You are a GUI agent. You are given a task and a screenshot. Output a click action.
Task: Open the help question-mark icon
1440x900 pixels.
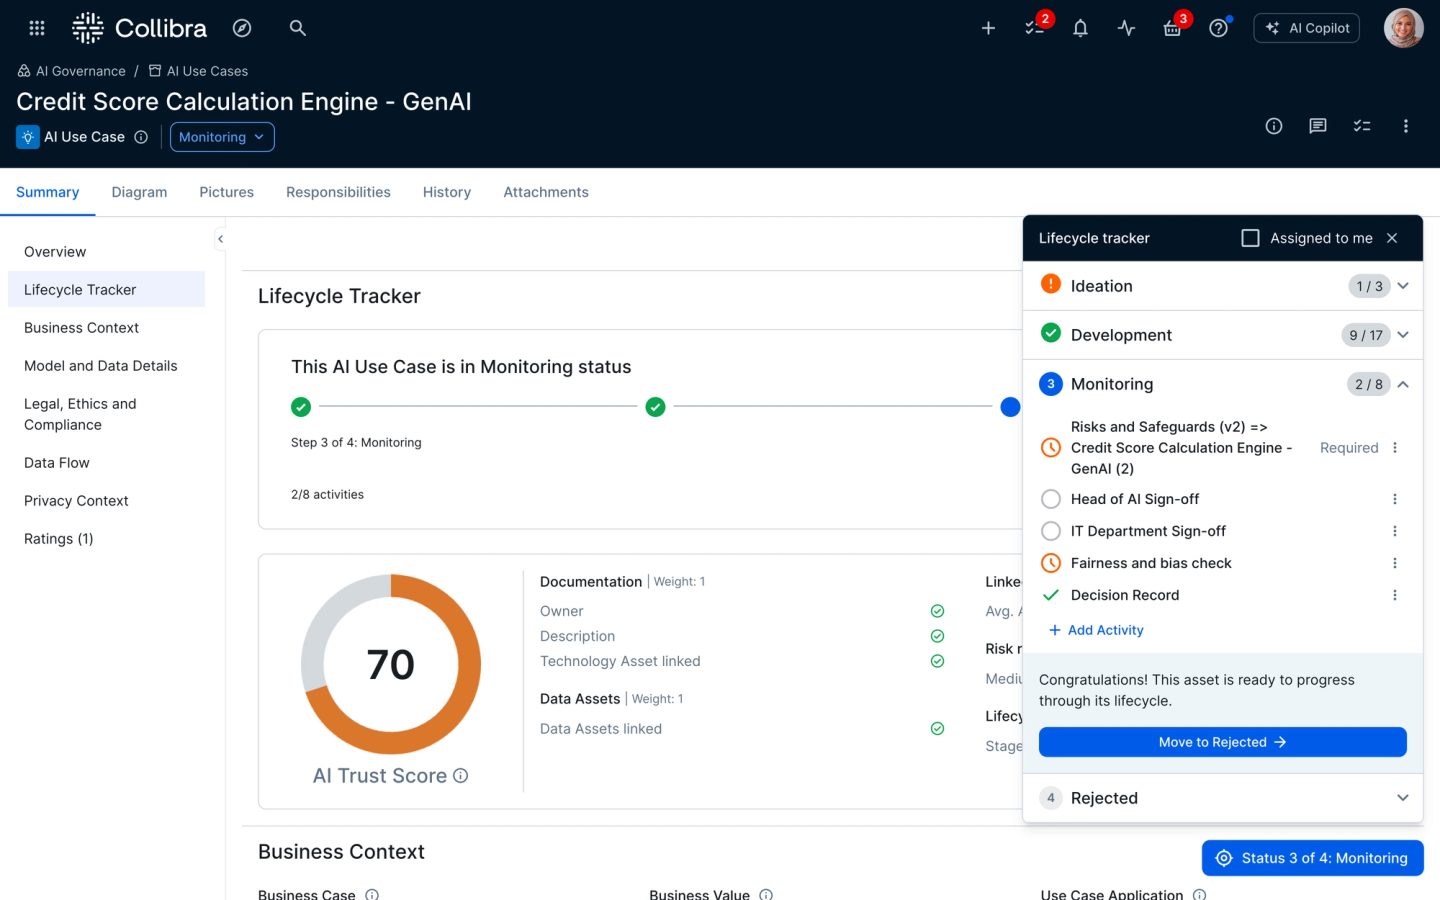(1218, 28)
